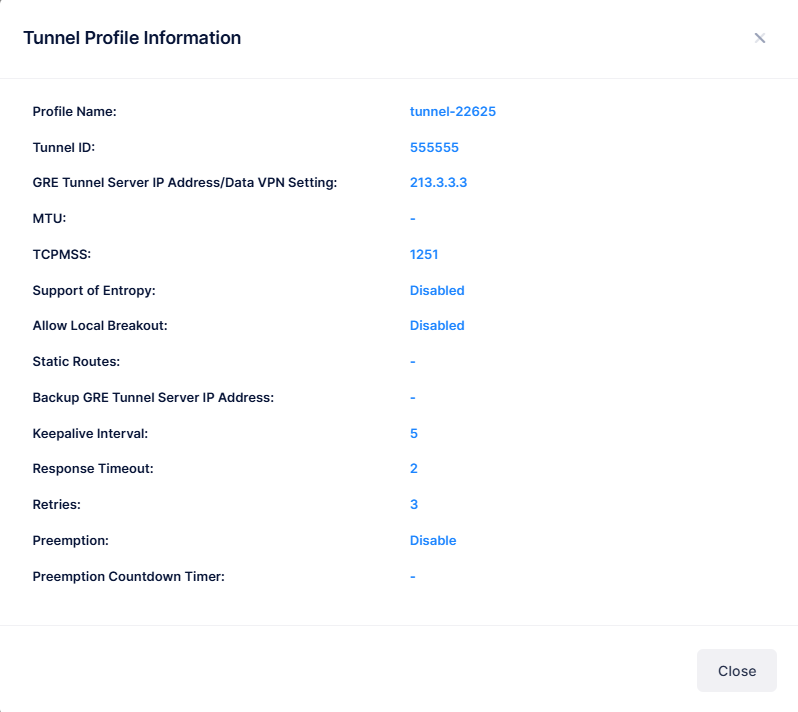This screenshot has width=798, height=712.
Task: Click the Preemption Disable value
Action: 433,541
